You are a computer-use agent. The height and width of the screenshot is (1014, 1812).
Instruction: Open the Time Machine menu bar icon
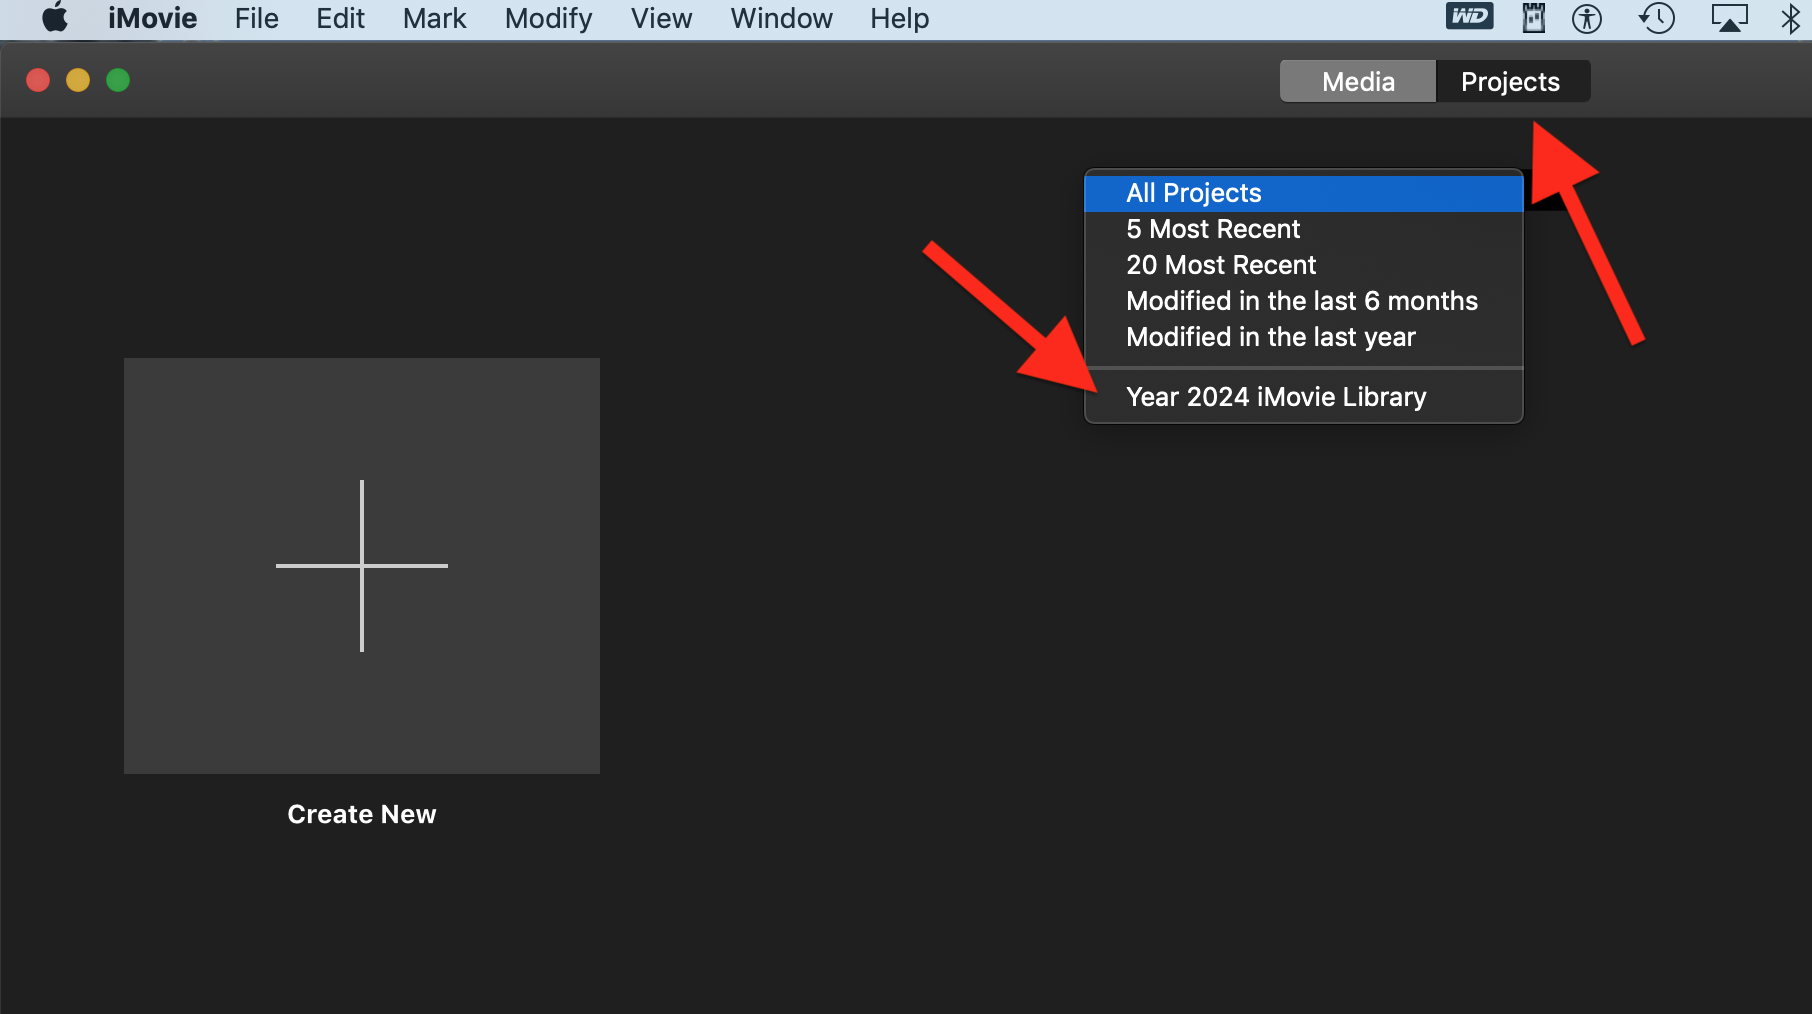click(1657, 18)
